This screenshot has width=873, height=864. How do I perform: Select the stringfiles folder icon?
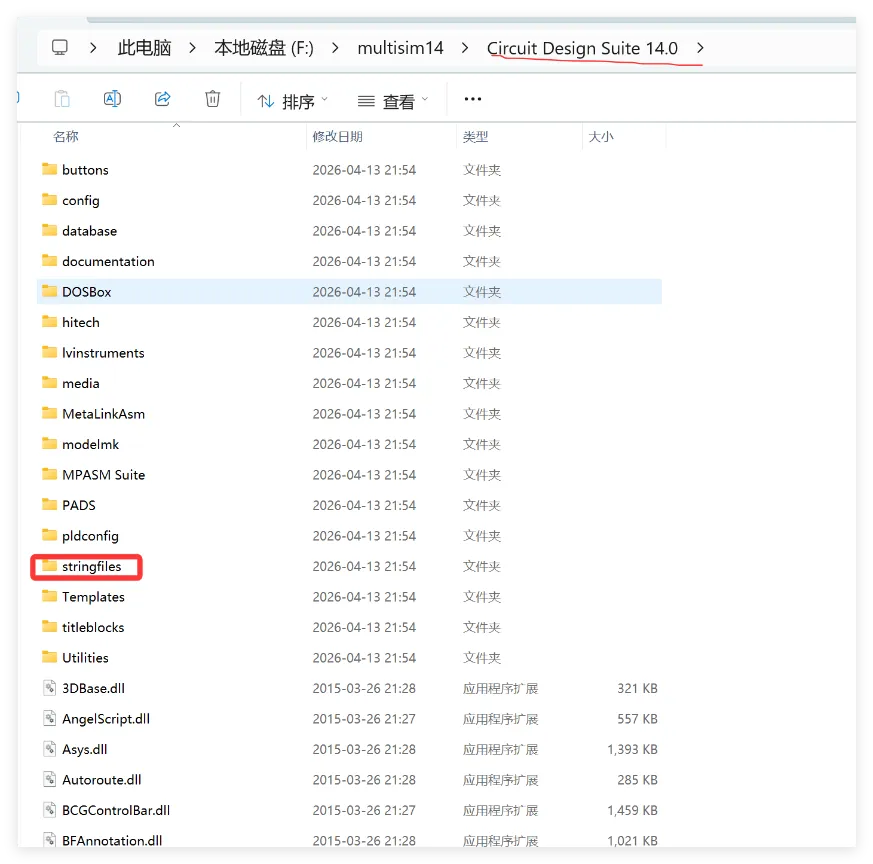[50, 566]
